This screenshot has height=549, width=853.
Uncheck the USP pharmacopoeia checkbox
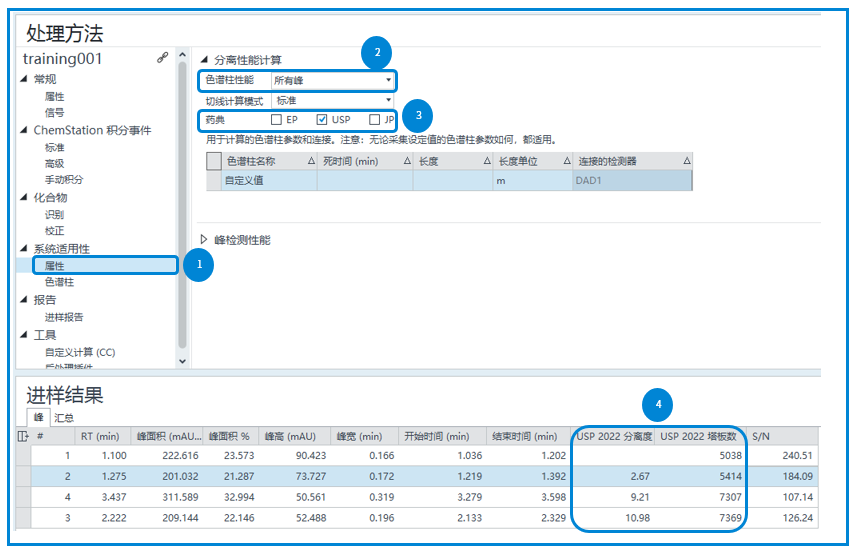[322, 119]
